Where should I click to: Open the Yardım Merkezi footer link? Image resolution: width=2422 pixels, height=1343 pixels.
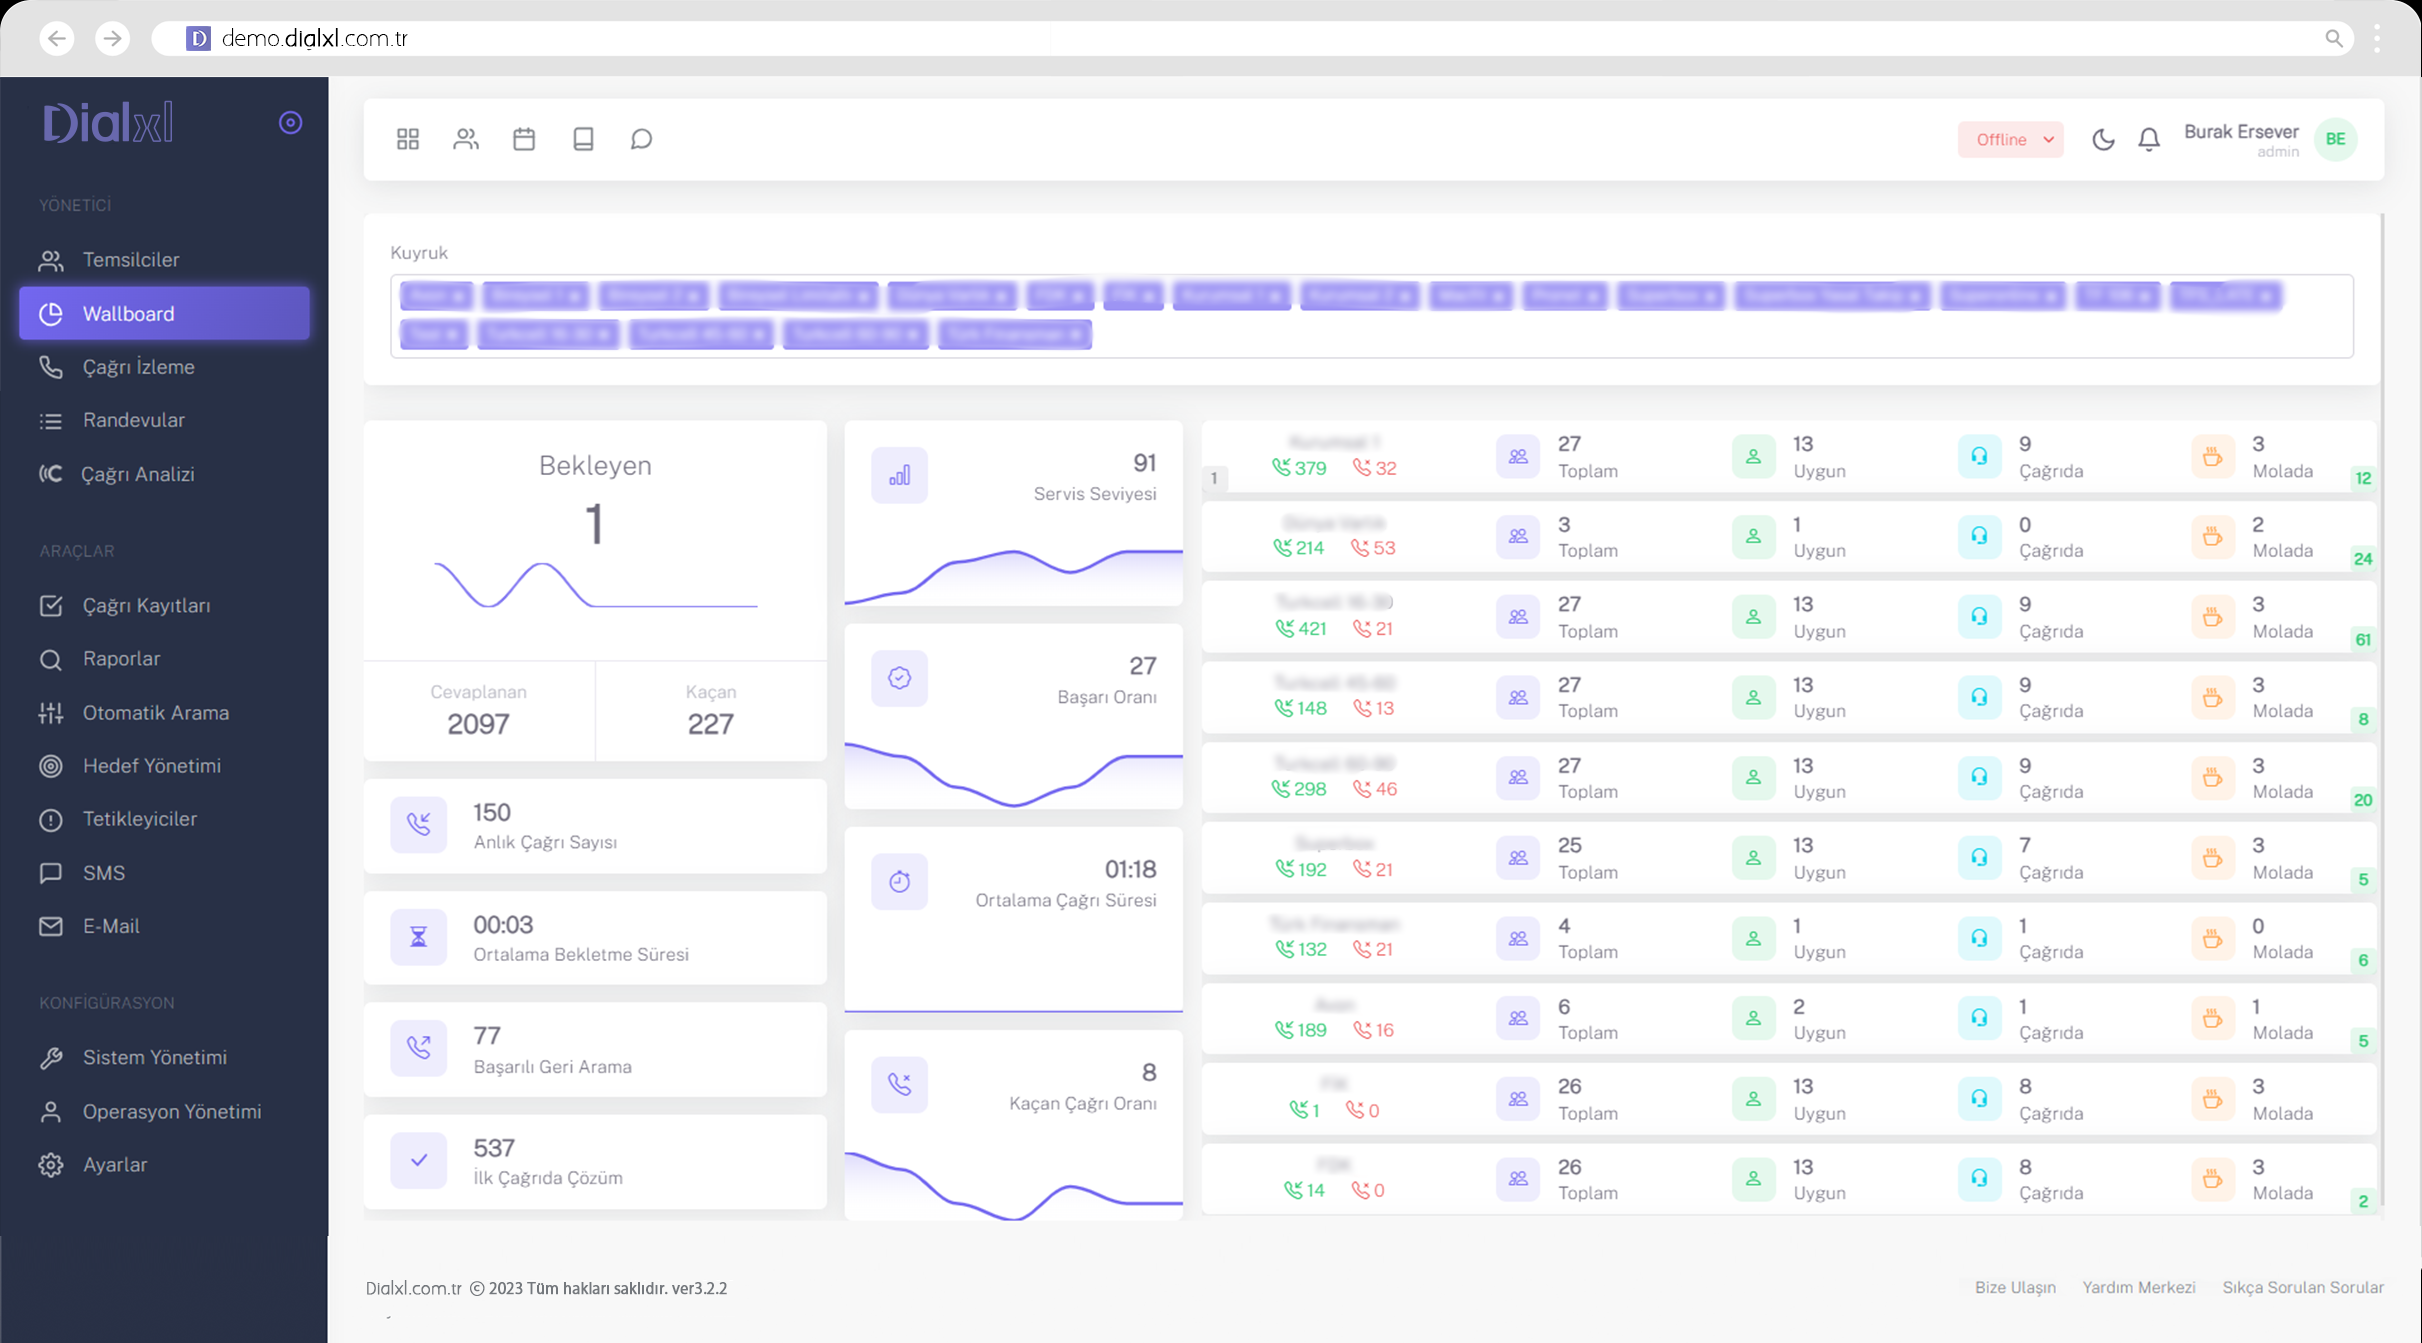[x=2138, y=1288]
